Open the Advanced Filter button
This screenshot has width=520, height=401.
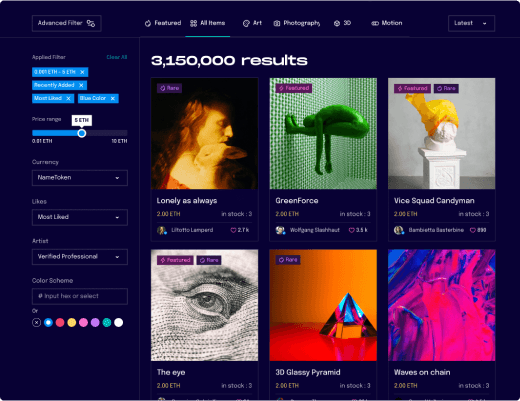[x=66, y=23]
